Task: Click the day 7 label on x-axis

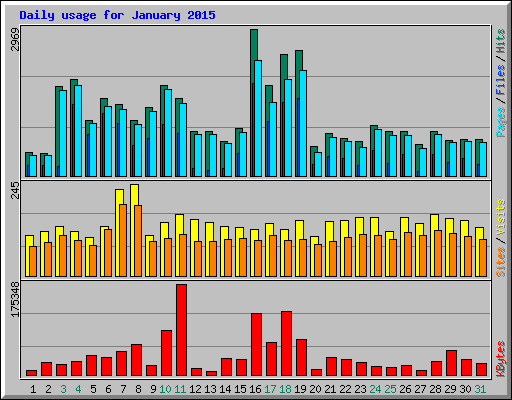Action: tap(123, 389)
